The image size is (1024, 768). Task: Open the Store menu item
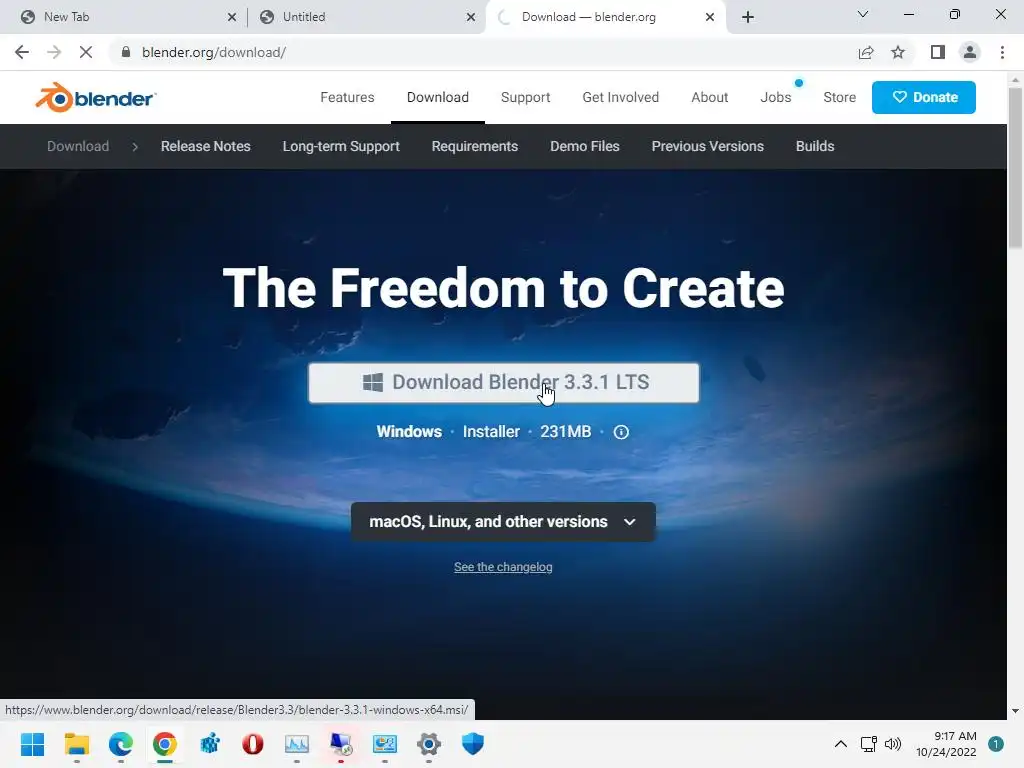pyautogui.click(x=839, y=97)
